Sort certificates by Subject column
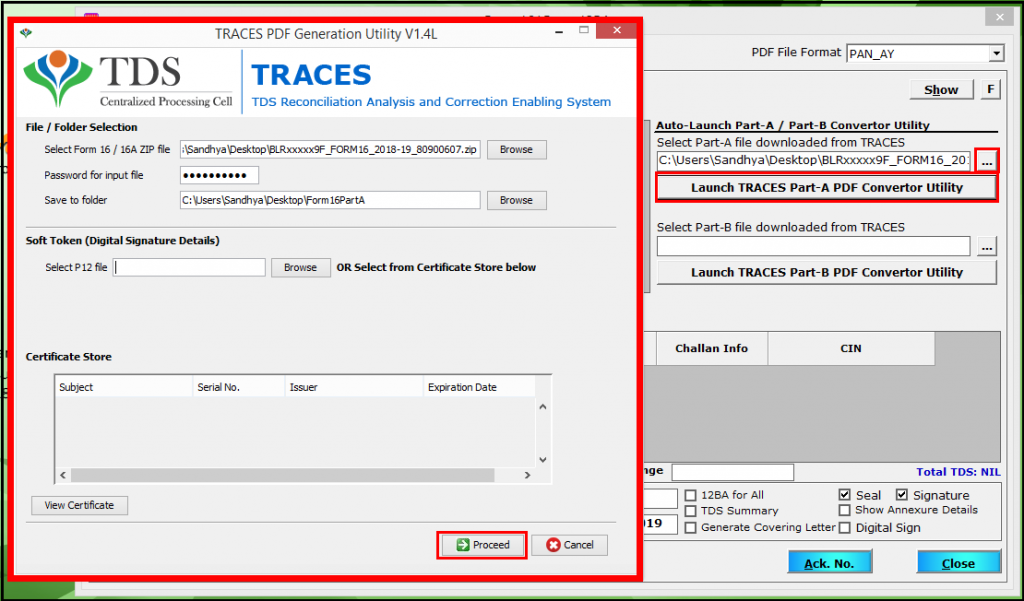The image size is (1024, 601). click(x=123, y=387)
